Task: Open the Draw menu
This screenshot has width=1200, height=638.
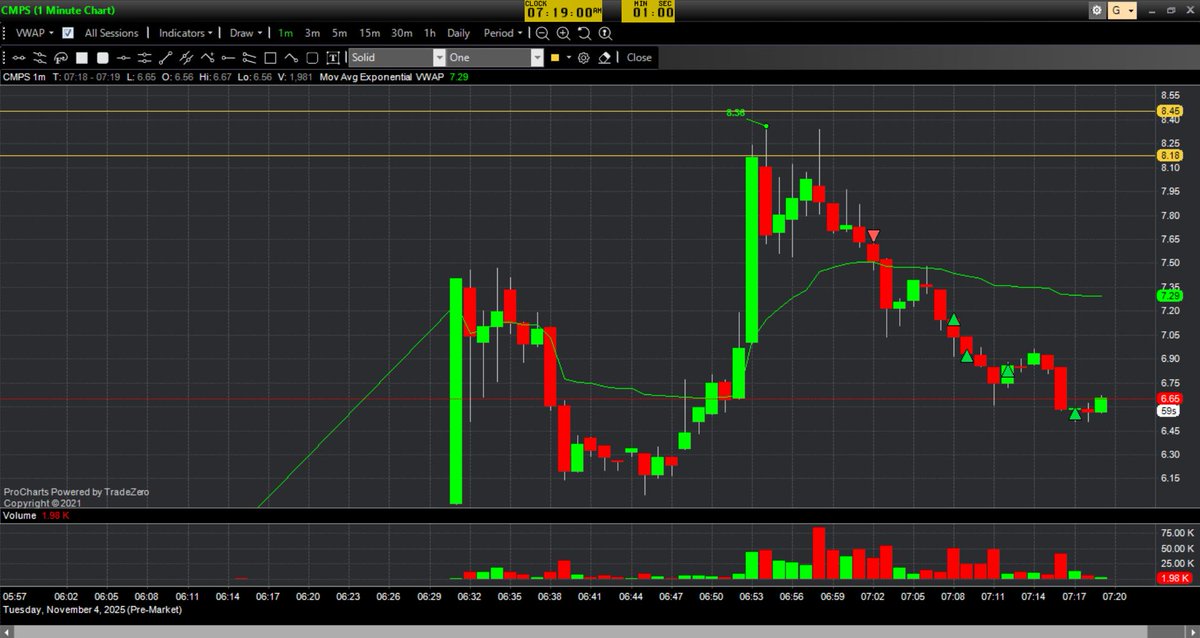Action: point(243,33)
